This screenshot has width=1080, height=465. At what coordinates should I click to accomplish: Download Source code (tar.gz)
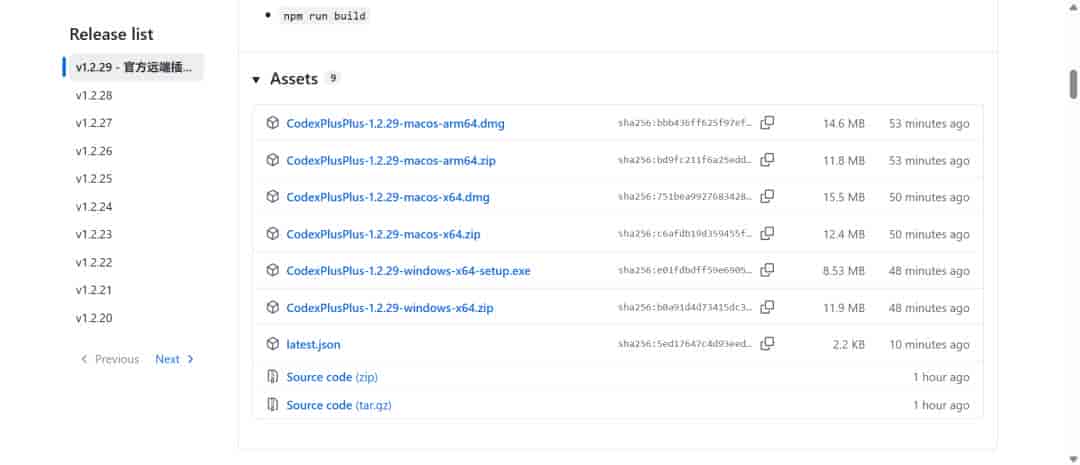coord(339,405)
